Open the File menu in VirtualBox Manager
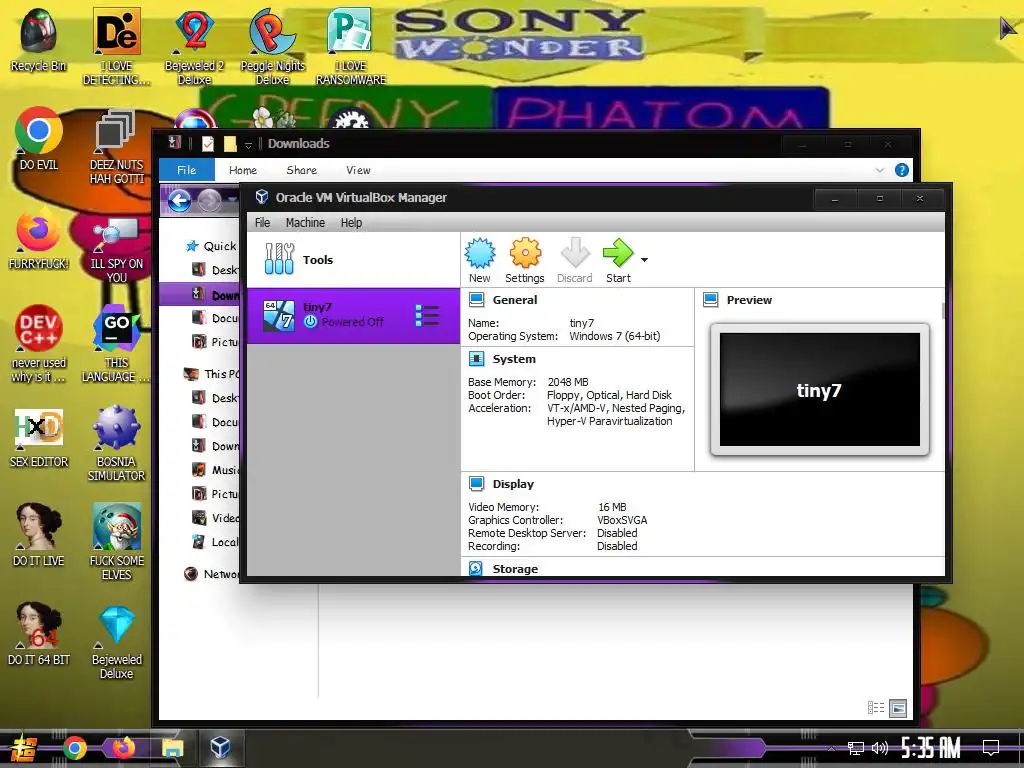 point(263,223)
